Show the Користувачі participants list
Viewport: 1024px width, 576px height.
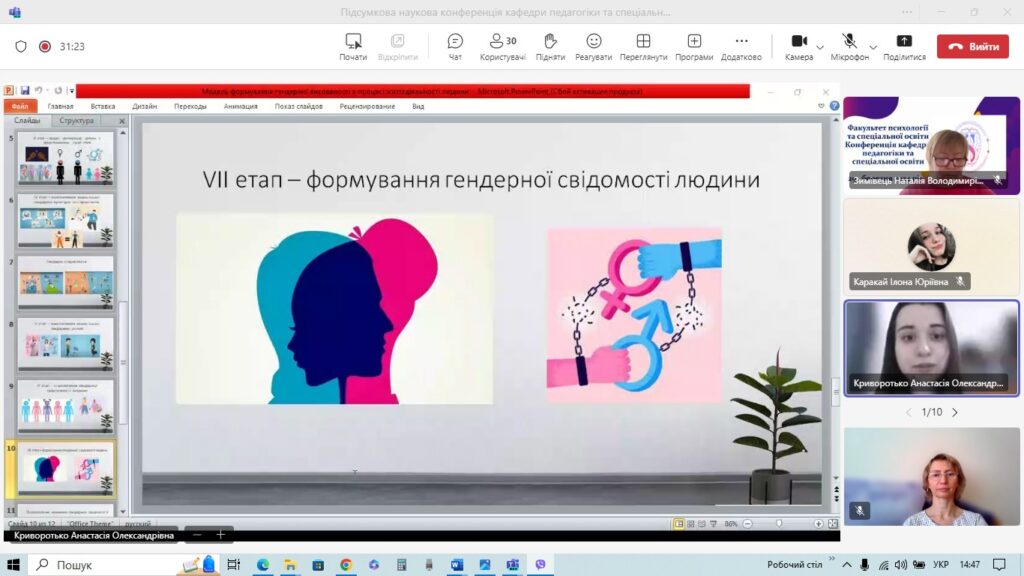coord(502,47)
